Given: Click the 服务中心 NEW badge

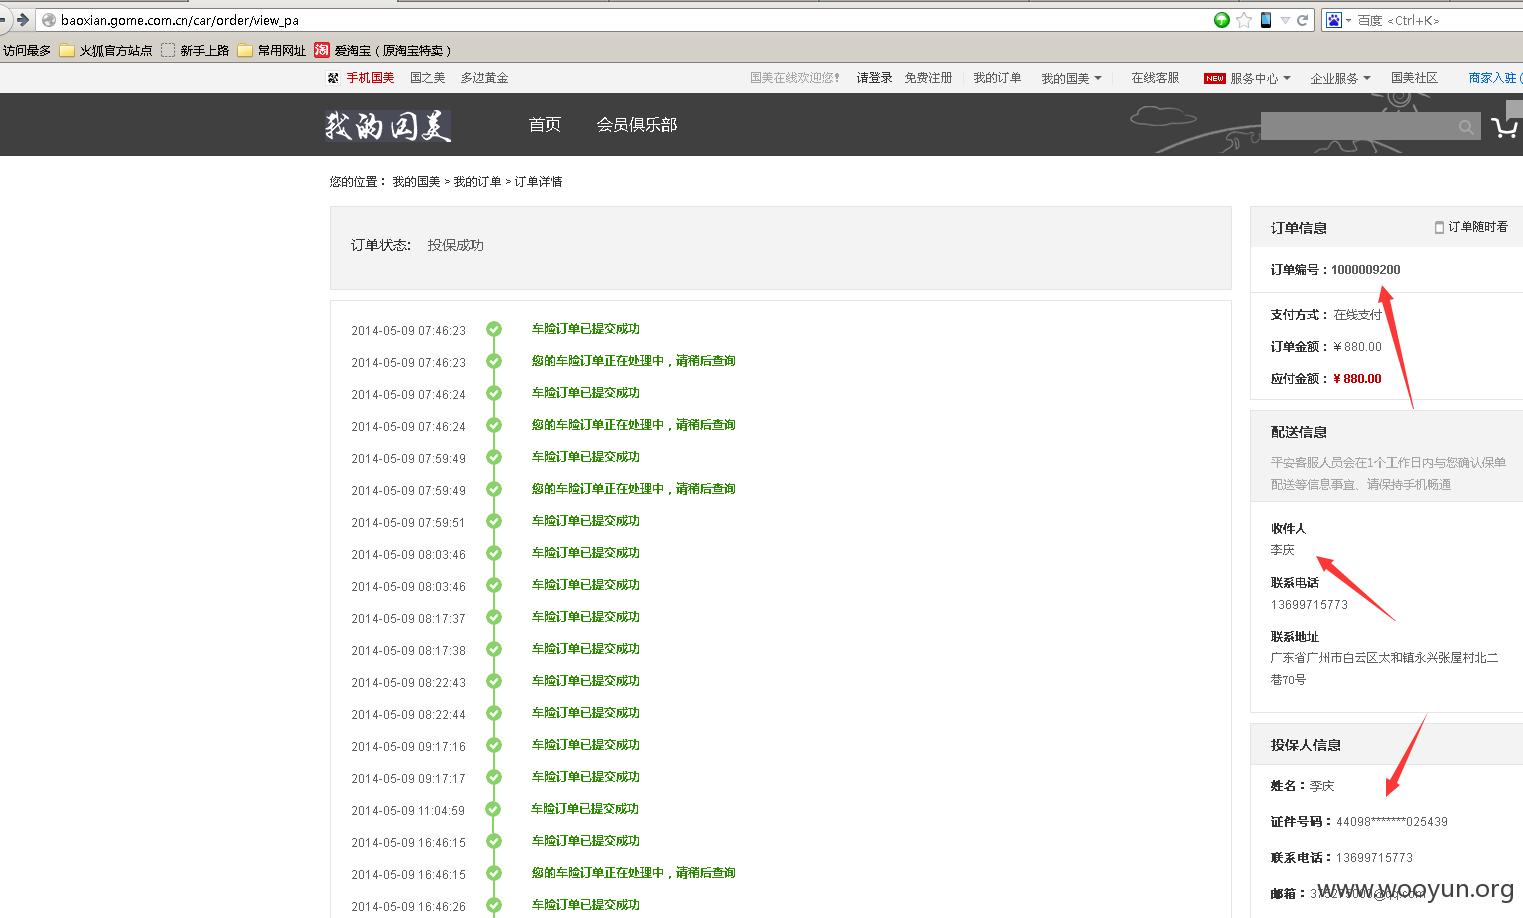Looking at the screenshot, I should click(1215, 78).
